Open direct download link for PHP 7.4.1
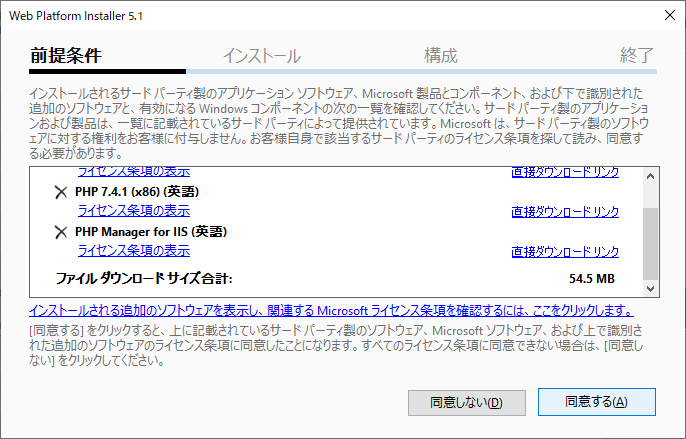Image resolution: width=686 pixels, height=439 pixels. click(x=565, y=212)
